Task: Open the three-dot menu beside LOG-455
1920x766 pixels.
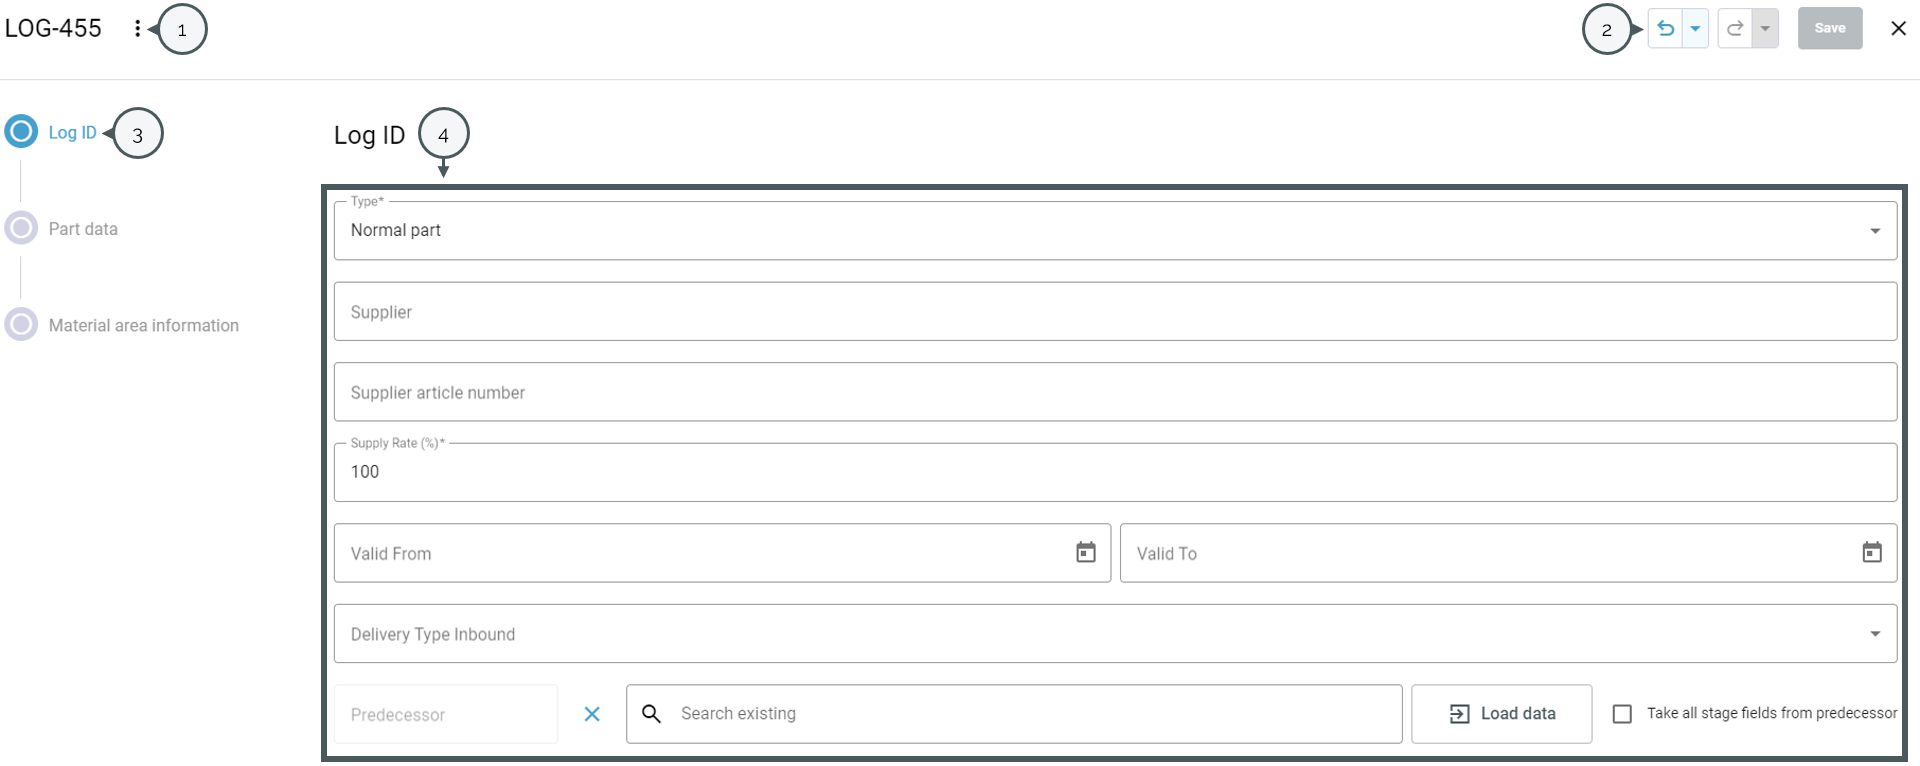Action: (x=137, y=29)
